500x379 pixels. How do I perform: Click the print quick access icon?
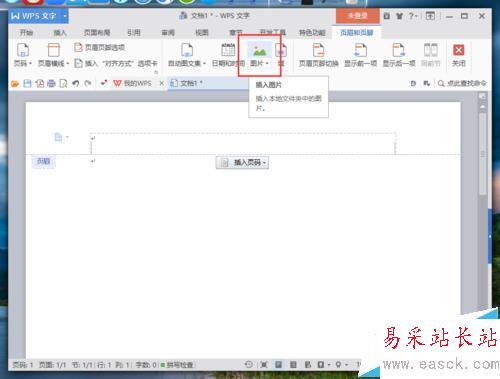tap(51, 83)
